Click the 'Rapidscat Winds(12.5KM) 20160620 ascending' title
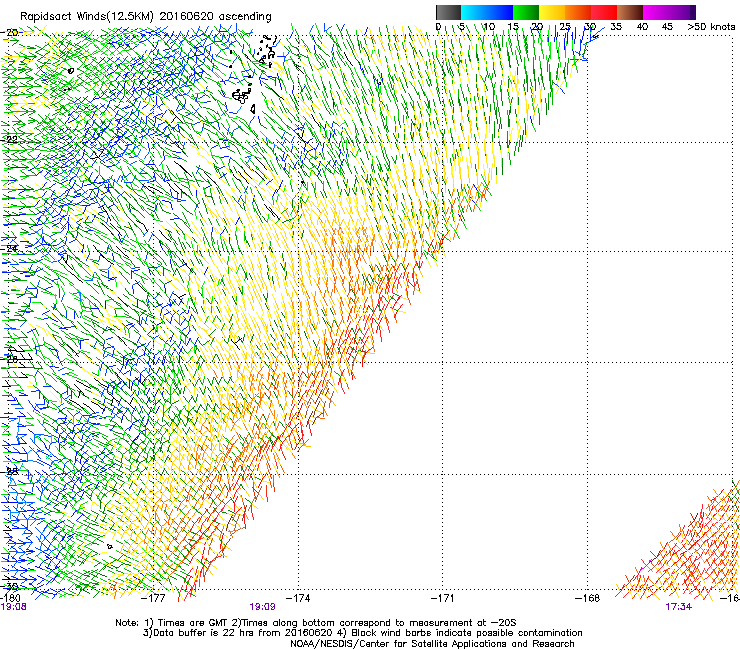Viewport: 740px width, 650px height. [x=146, y=17]
